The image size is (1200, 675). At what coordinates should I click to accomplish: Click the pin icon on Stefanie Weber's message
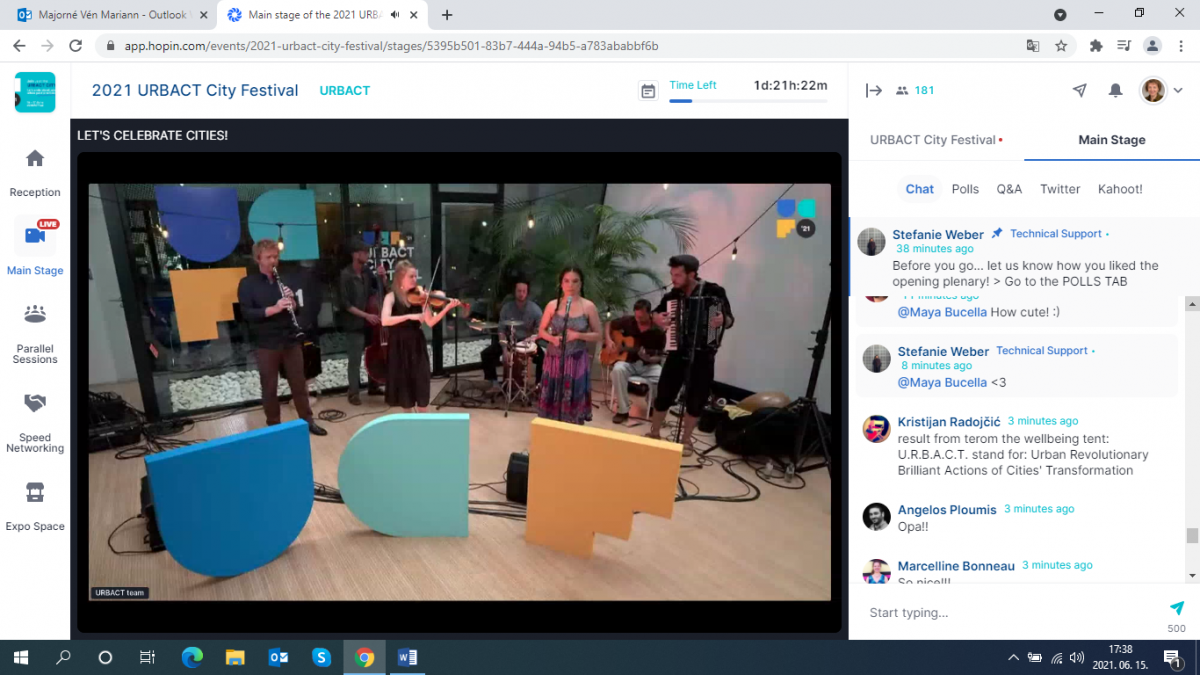(996, 234)
